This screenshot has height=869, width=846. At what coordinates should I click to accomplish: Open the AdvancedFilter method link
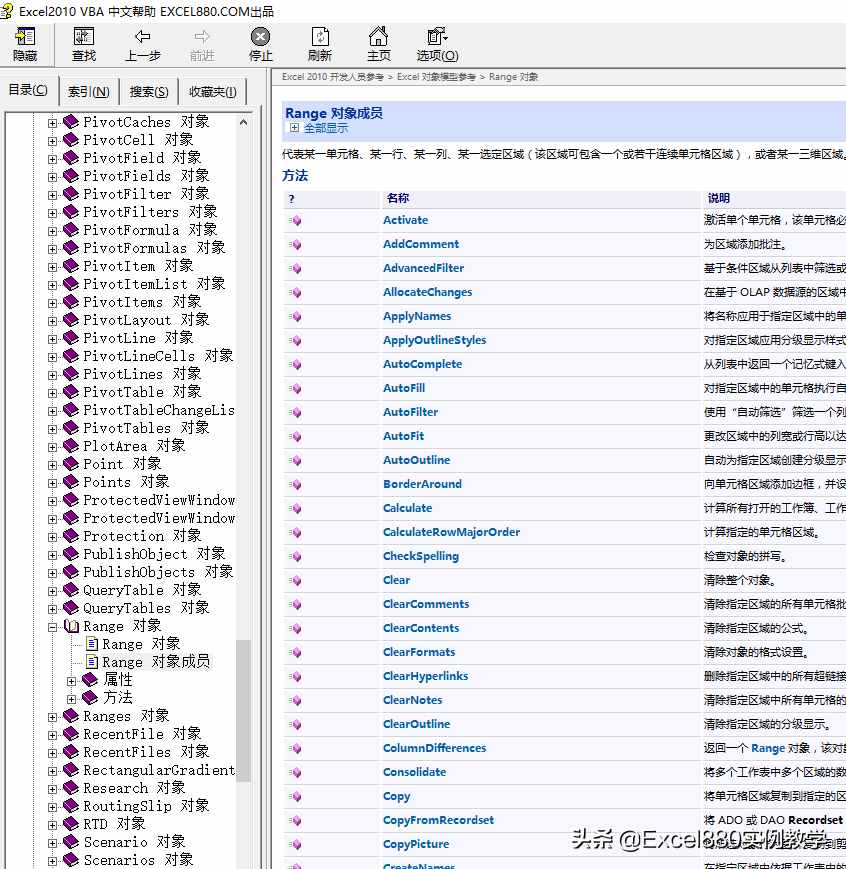pos(424,268)
